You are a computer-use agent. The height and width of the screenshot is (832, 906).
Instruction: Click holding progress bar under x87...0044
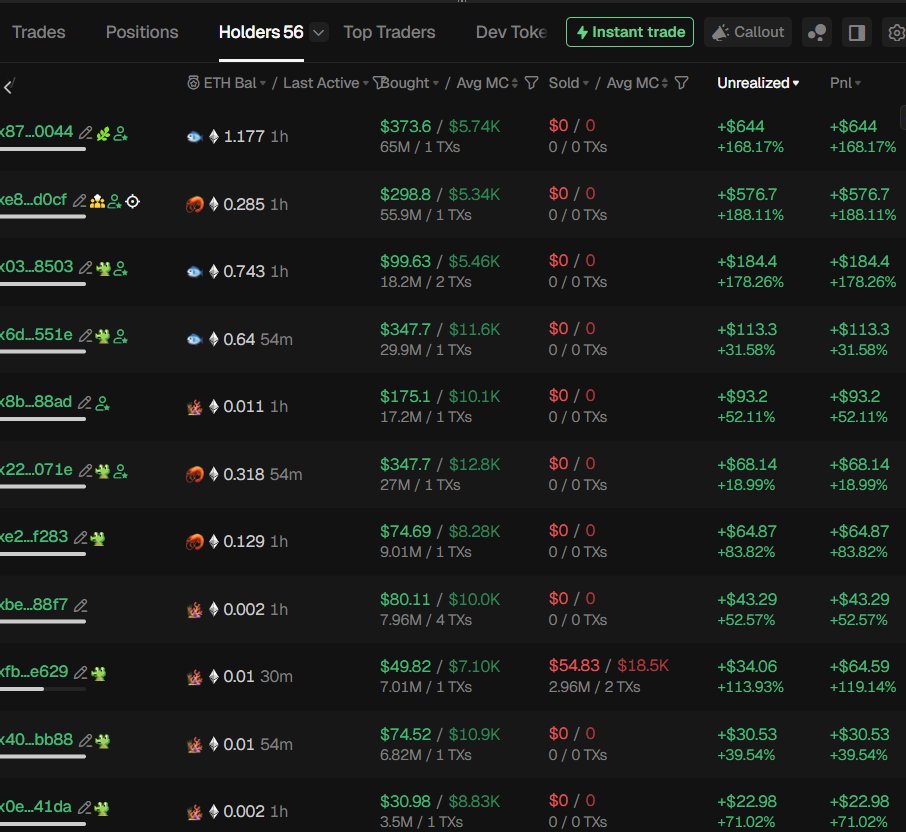tap(43, 149)
